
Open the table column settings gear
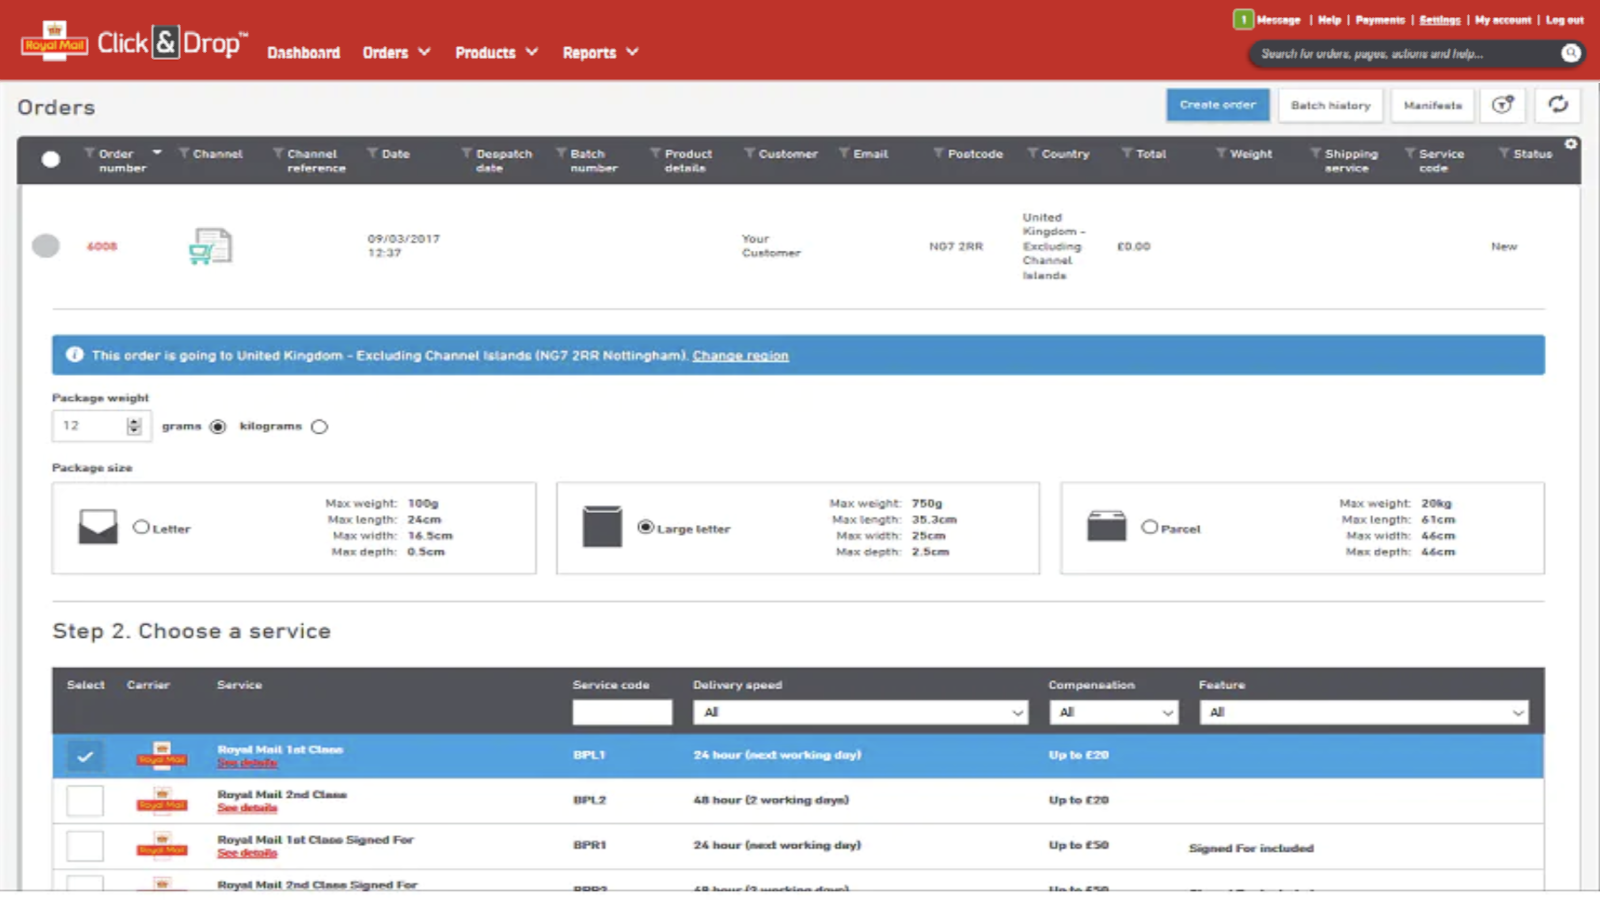pos(1571,144)
